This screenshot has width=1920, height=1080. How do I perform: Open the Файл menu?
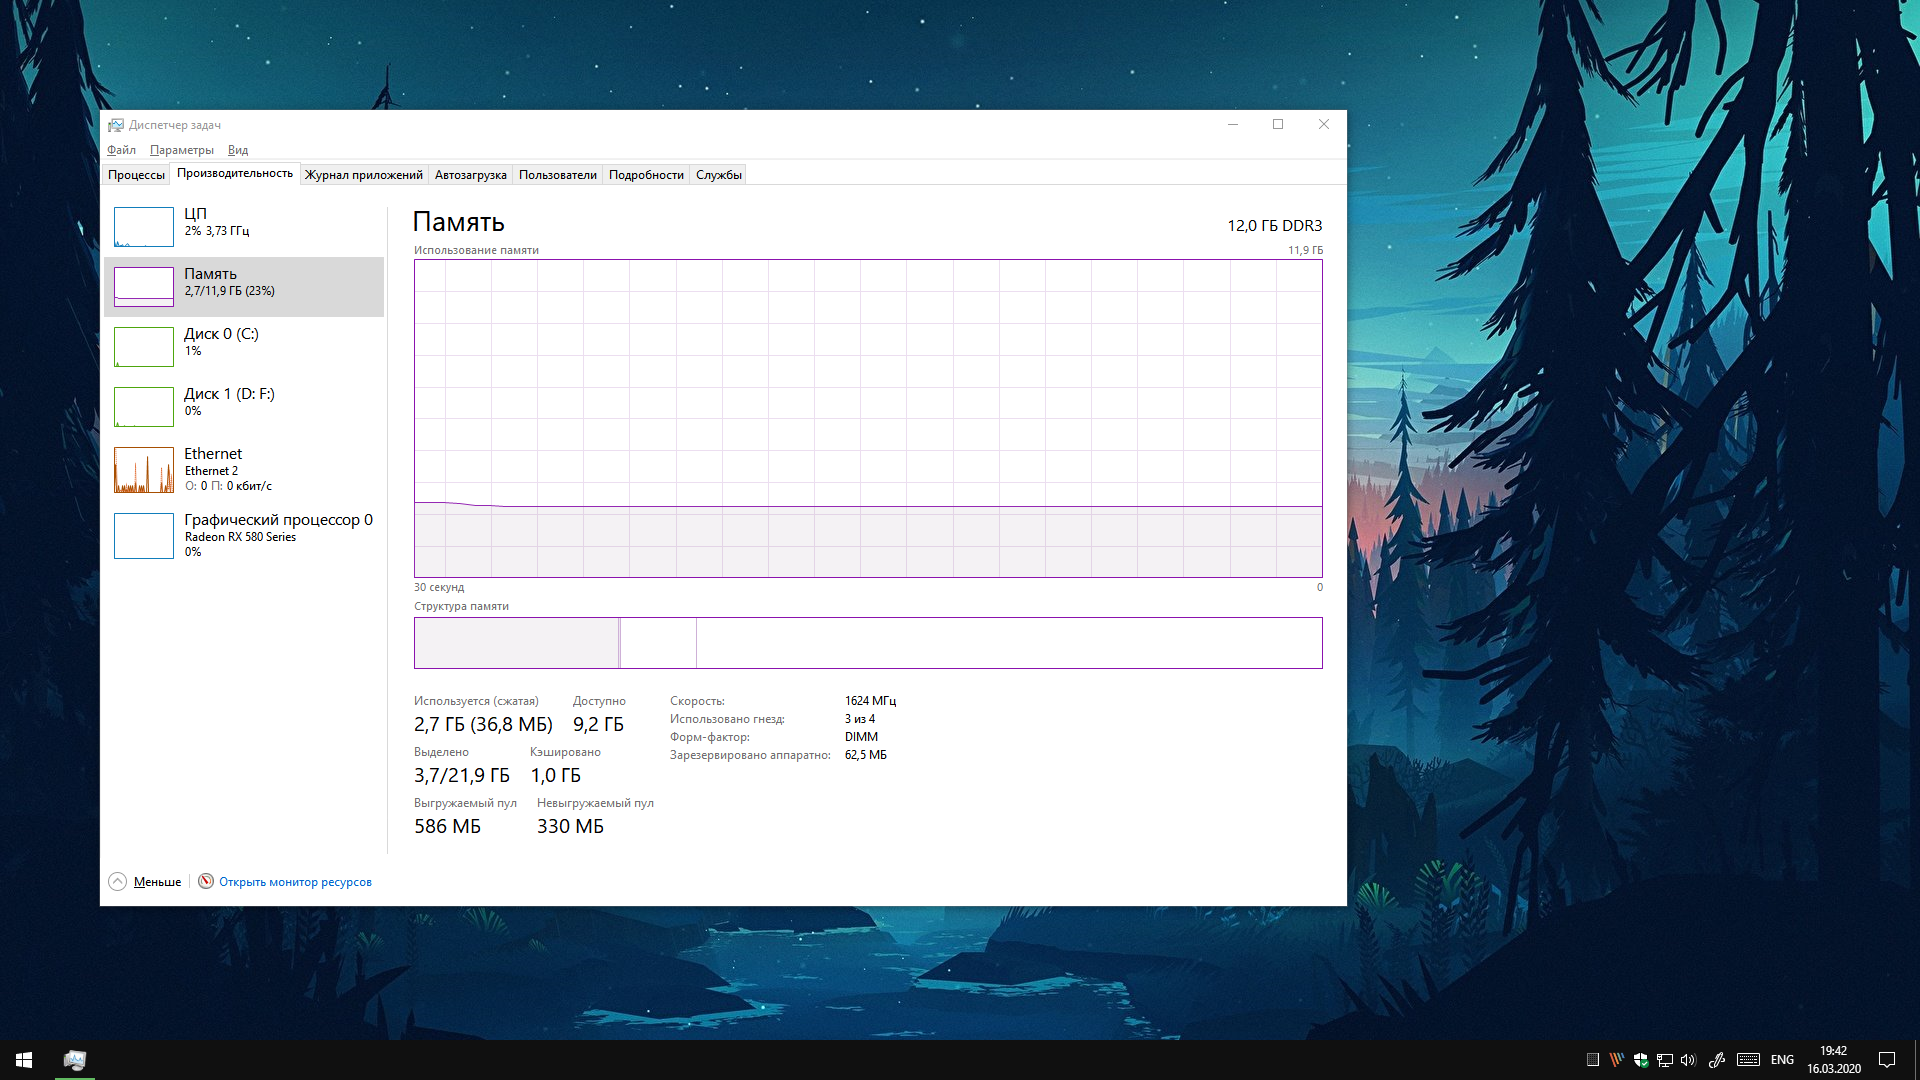[121, 150]
